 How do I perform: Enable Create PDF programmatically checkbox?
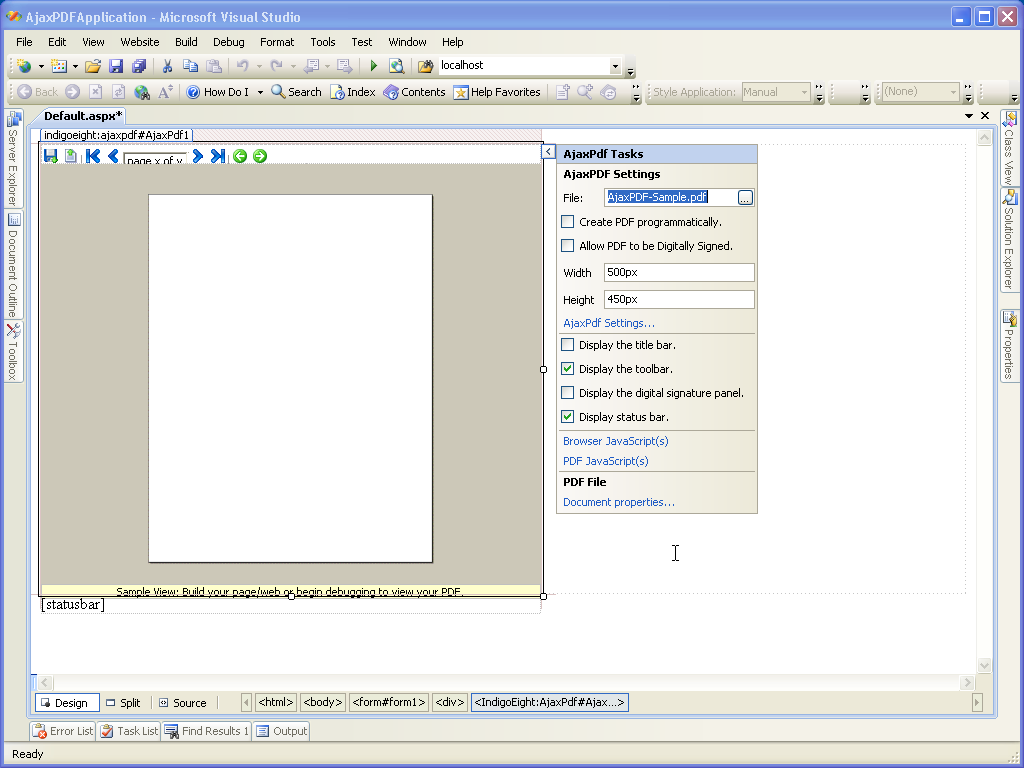[568, 222]
